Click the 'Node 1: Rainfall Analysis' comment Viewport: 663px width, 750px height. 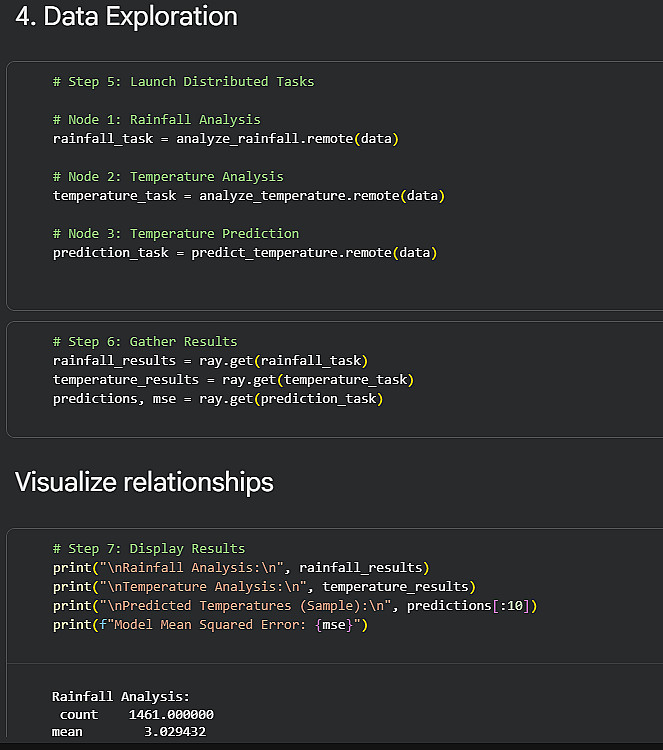point(160,119)
